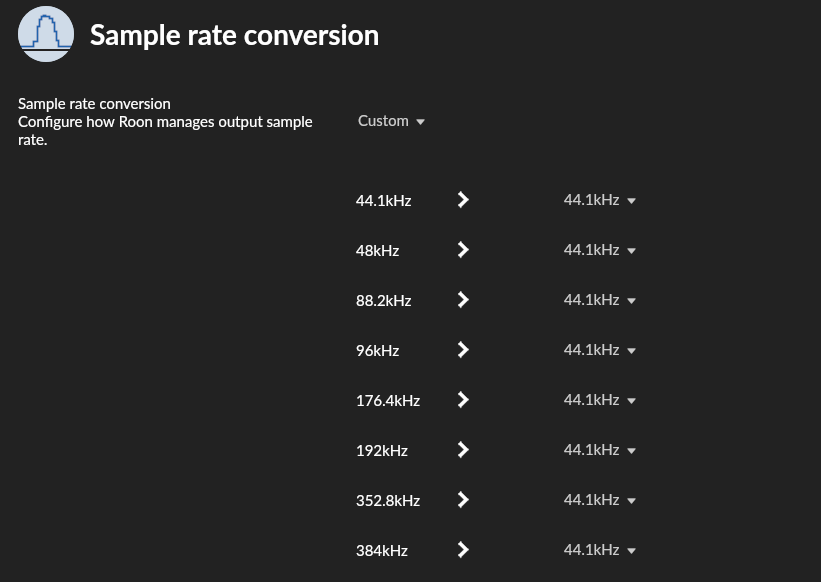Click the Sample rate conversion waveform icon
Image resolution: width=821 pixels, height=582 pixels.
[46, 35]
